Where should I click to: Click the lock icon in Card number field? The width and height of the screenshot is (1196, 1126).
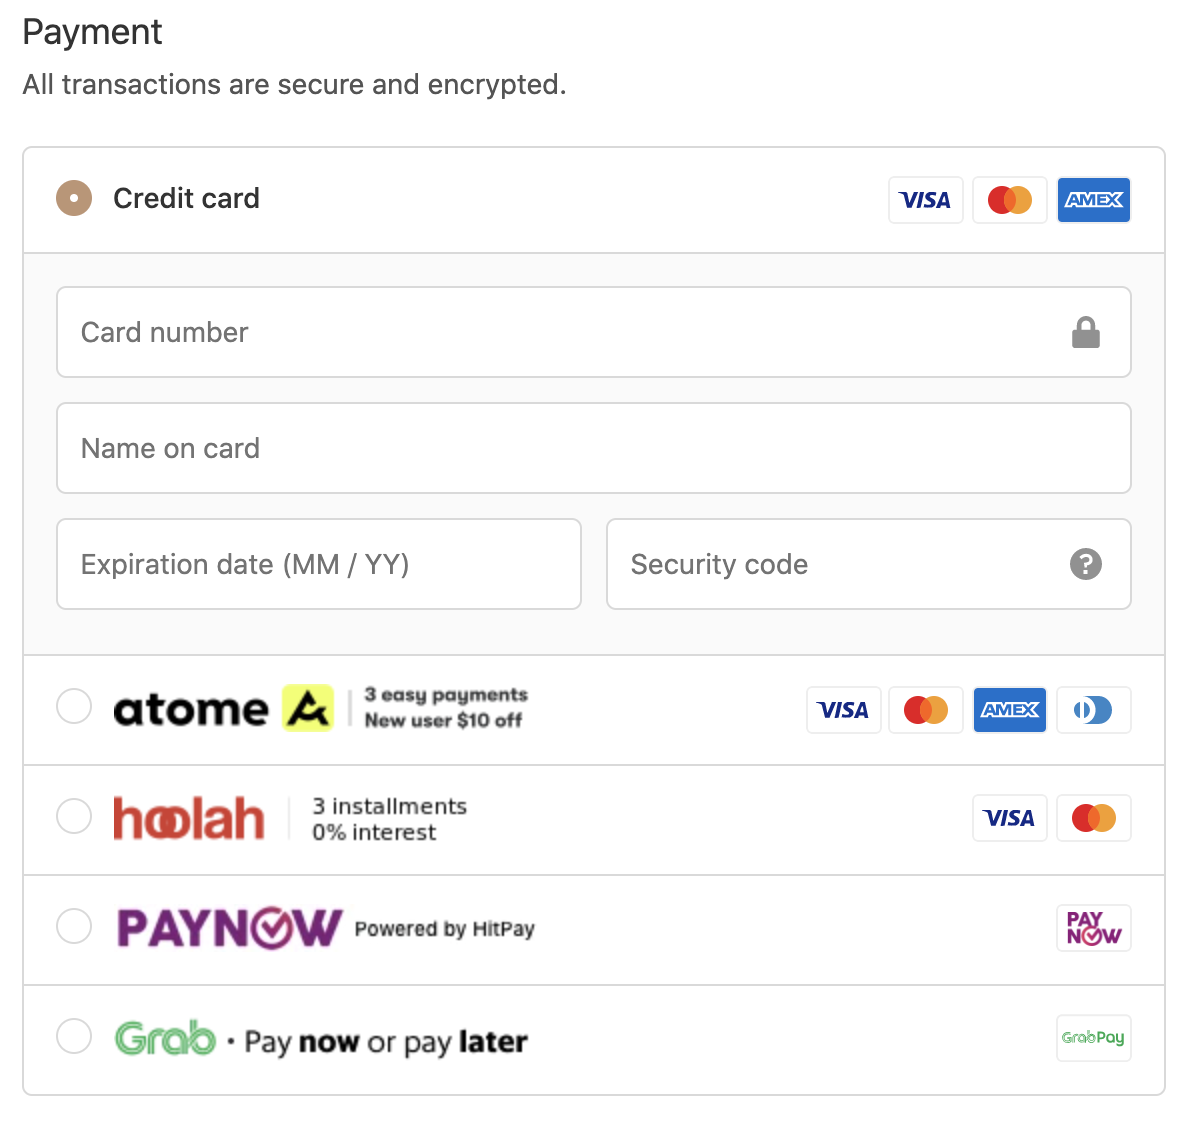tap(1085, 333)
